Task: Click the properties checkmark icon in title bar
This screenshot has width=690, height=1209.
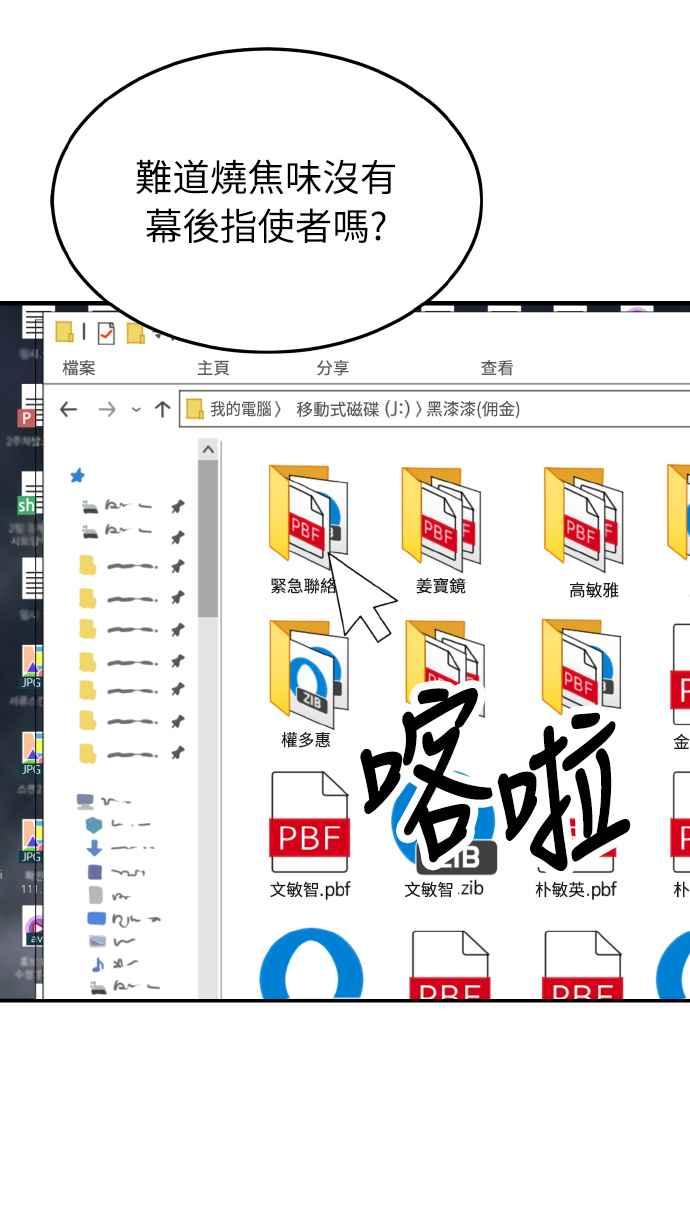Action: click(x=106, y=332)
